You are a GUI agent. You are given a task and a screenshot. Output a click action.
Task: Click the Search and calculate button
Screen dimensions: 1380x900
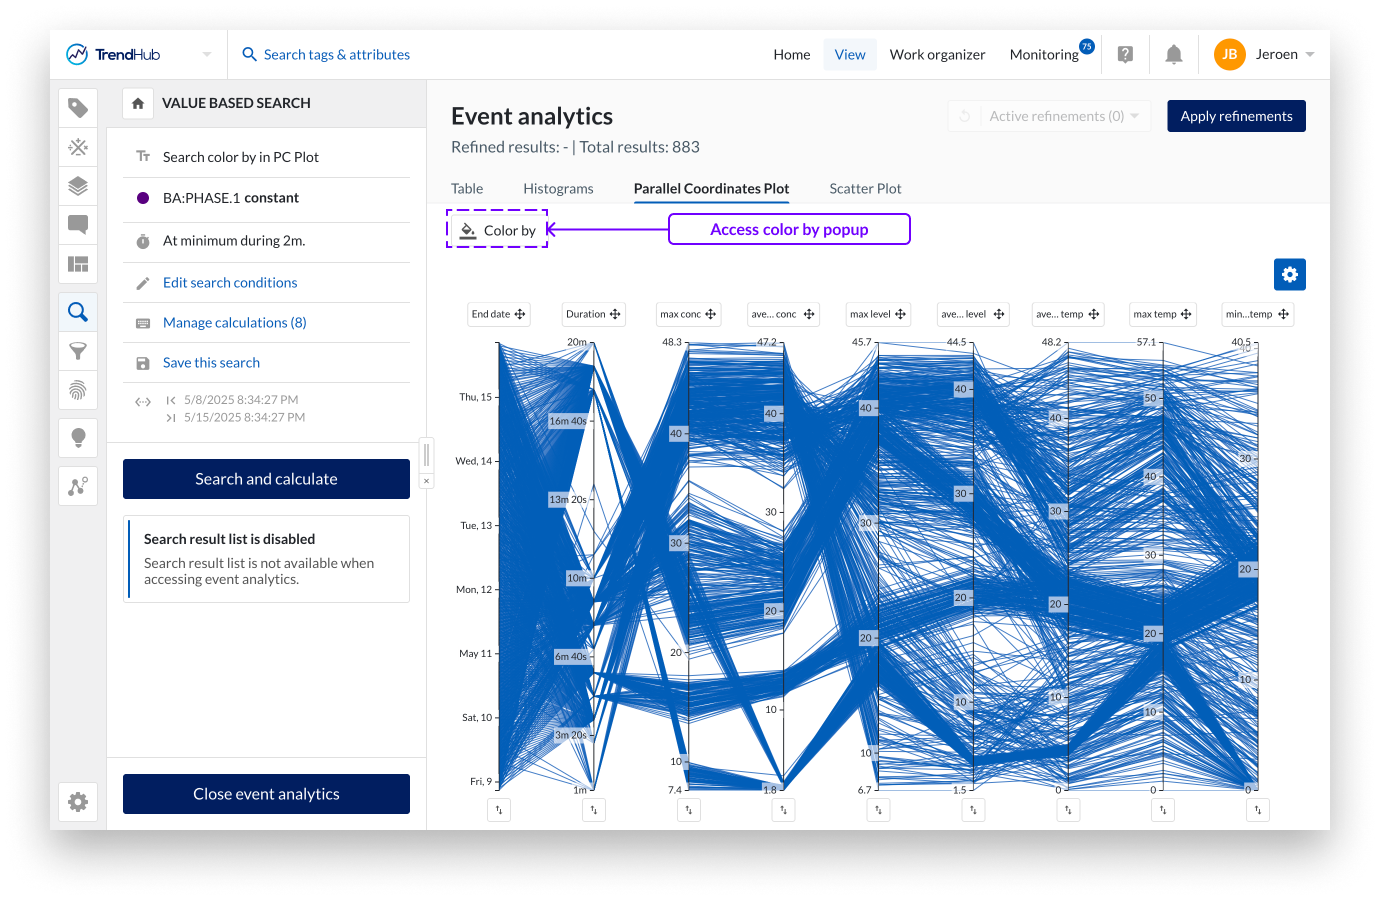point(266,479)
